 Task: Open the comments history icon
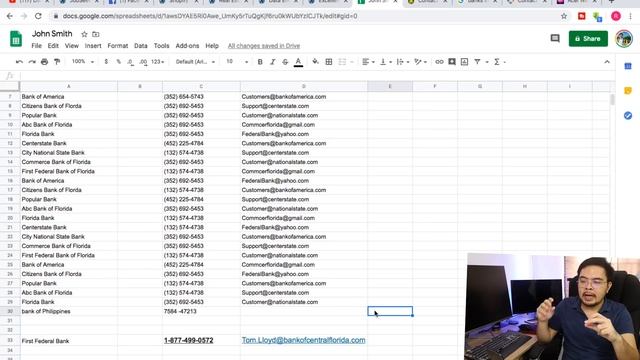coord(555,39)
